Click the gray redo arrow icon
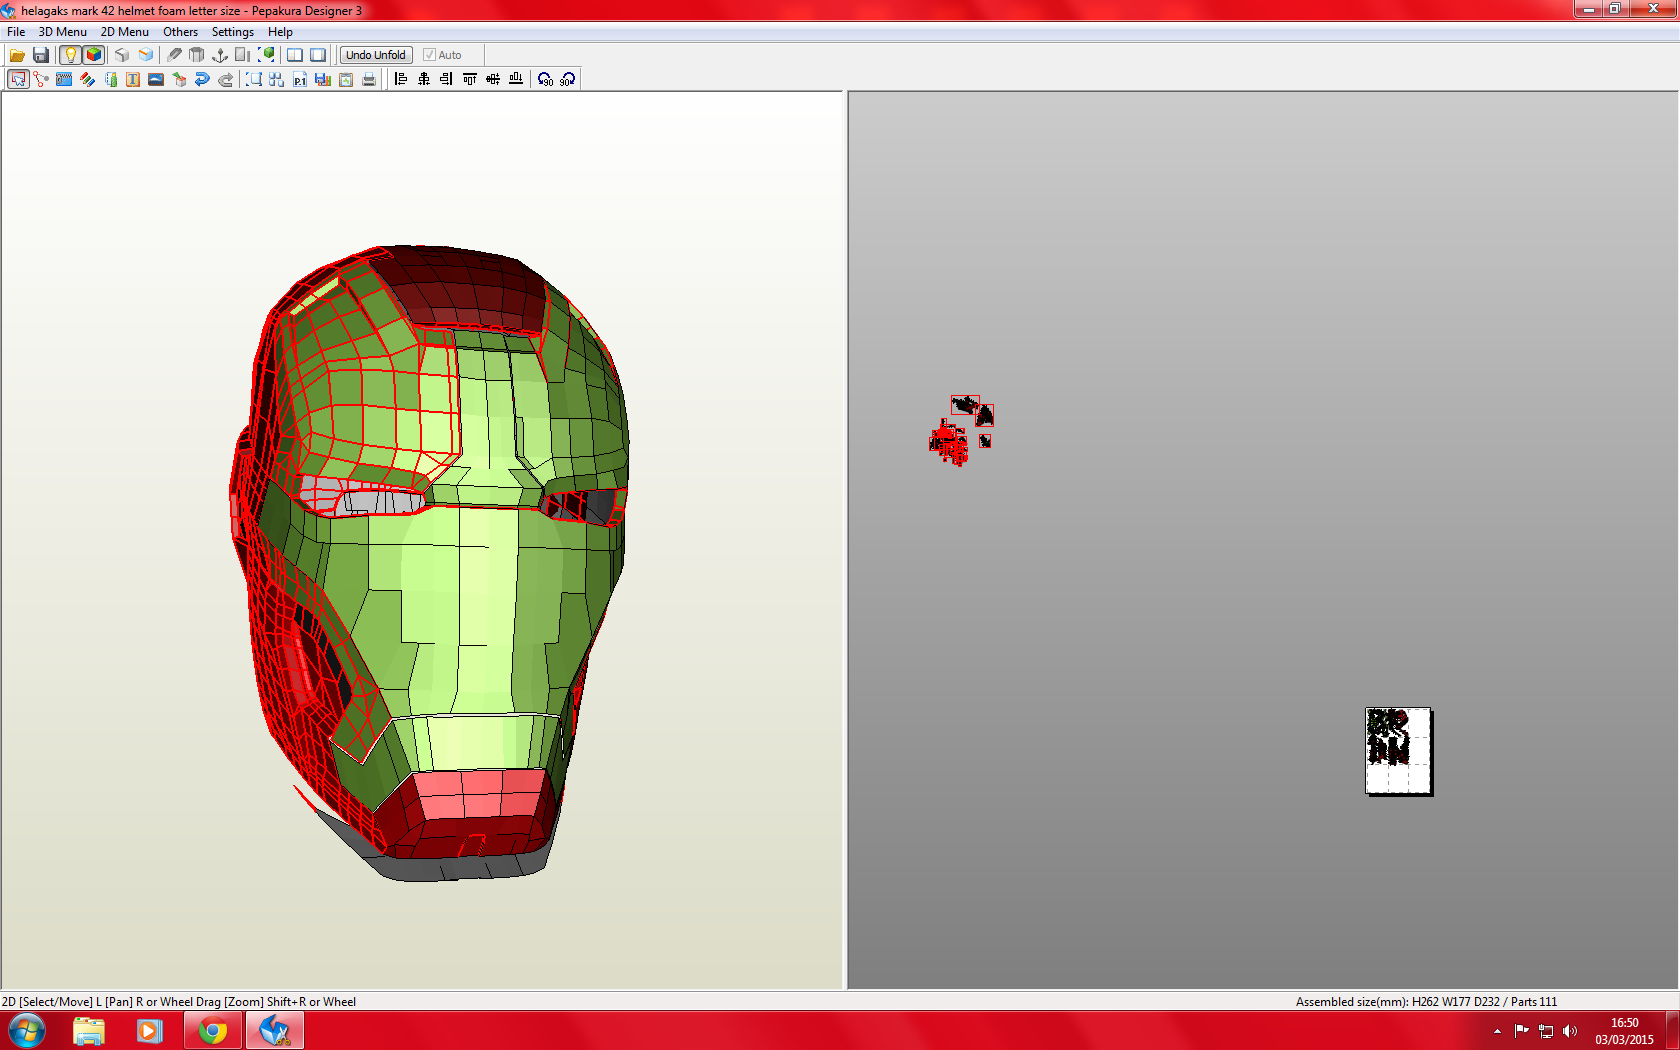Image resolution: width=1680 pixels, height=1050 pixels. pyautogui.click(x=225, y=79)
